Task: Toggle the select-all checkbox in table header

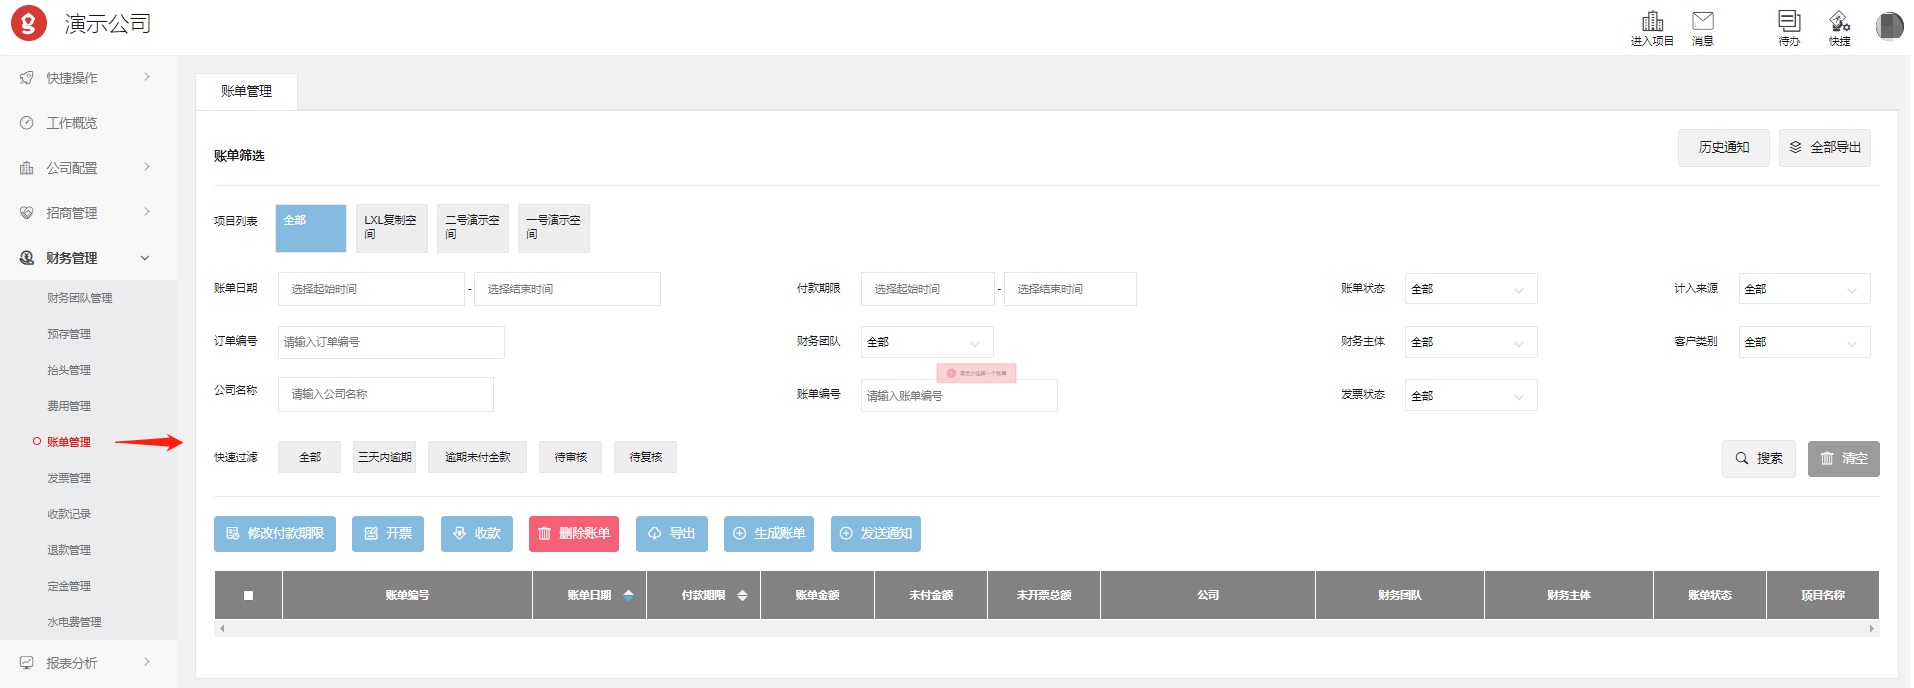Action: click(248, 595)
